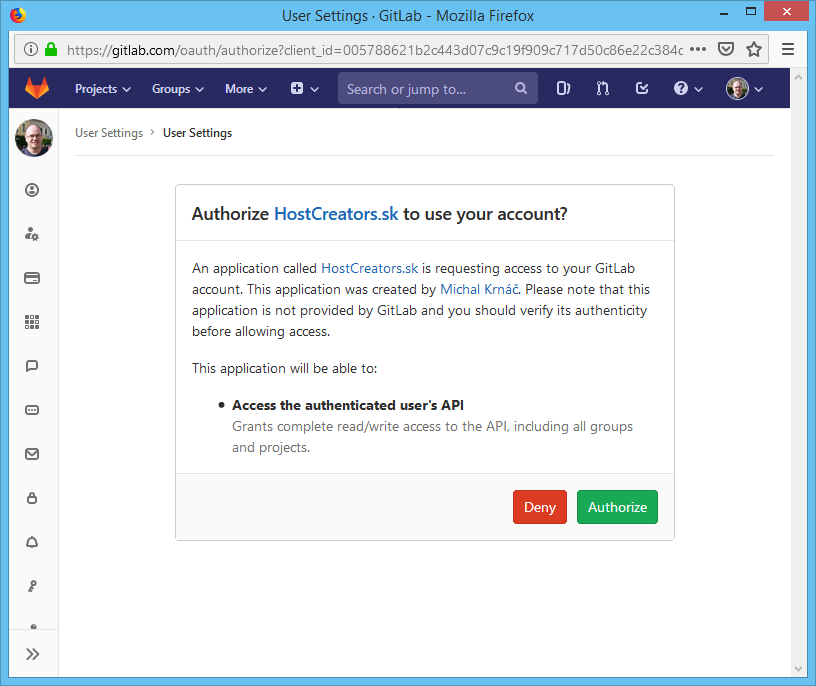Click the current User Settings breadcrumb

197,133
